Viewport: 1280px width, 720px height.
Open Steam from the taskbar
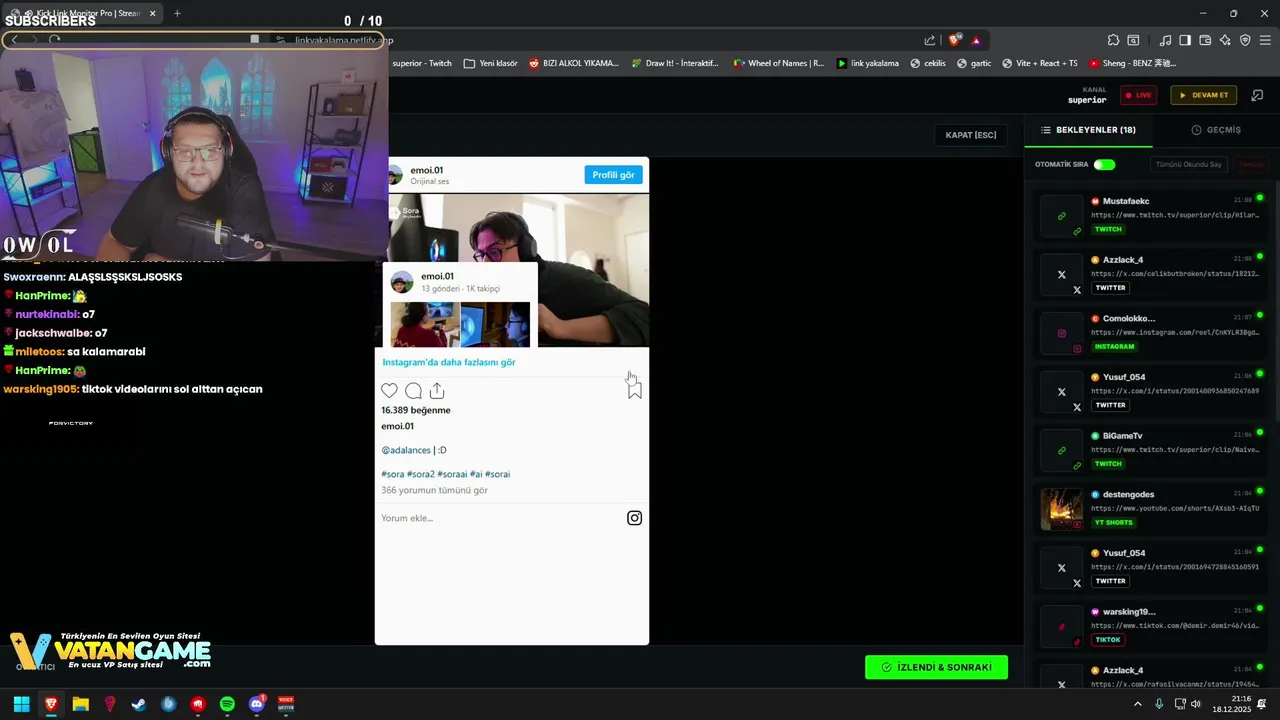(139, 704)
